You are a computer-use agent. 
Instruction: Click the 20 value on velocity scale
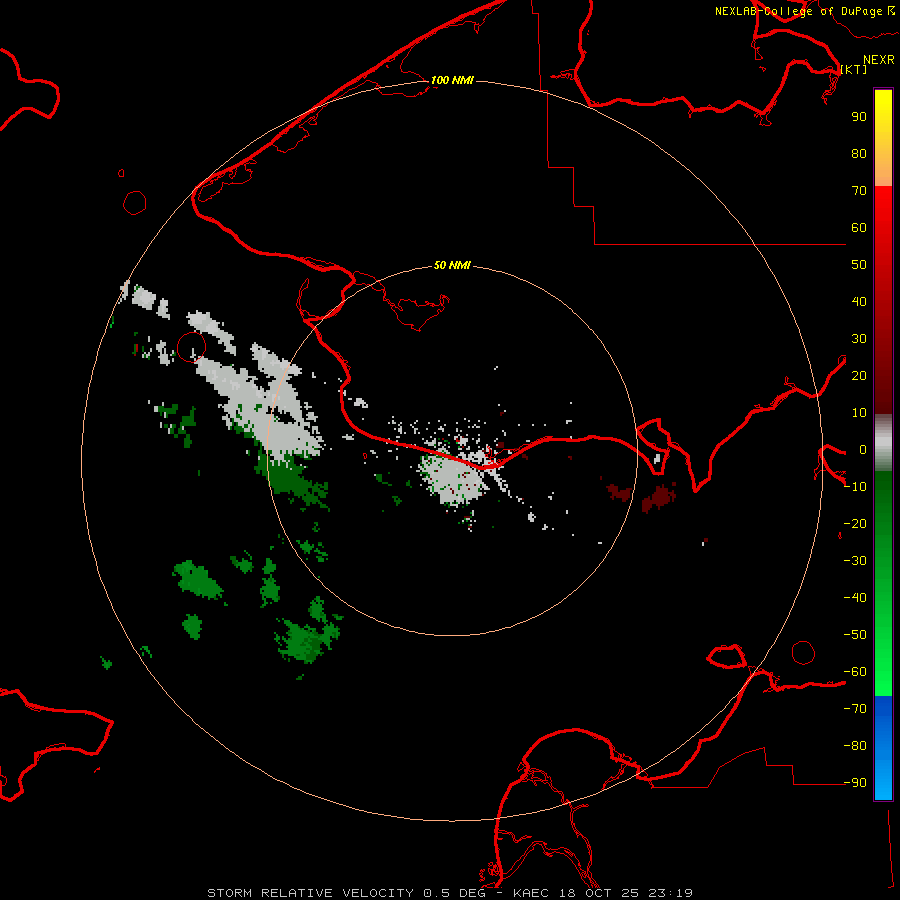[x=859, y=375]
